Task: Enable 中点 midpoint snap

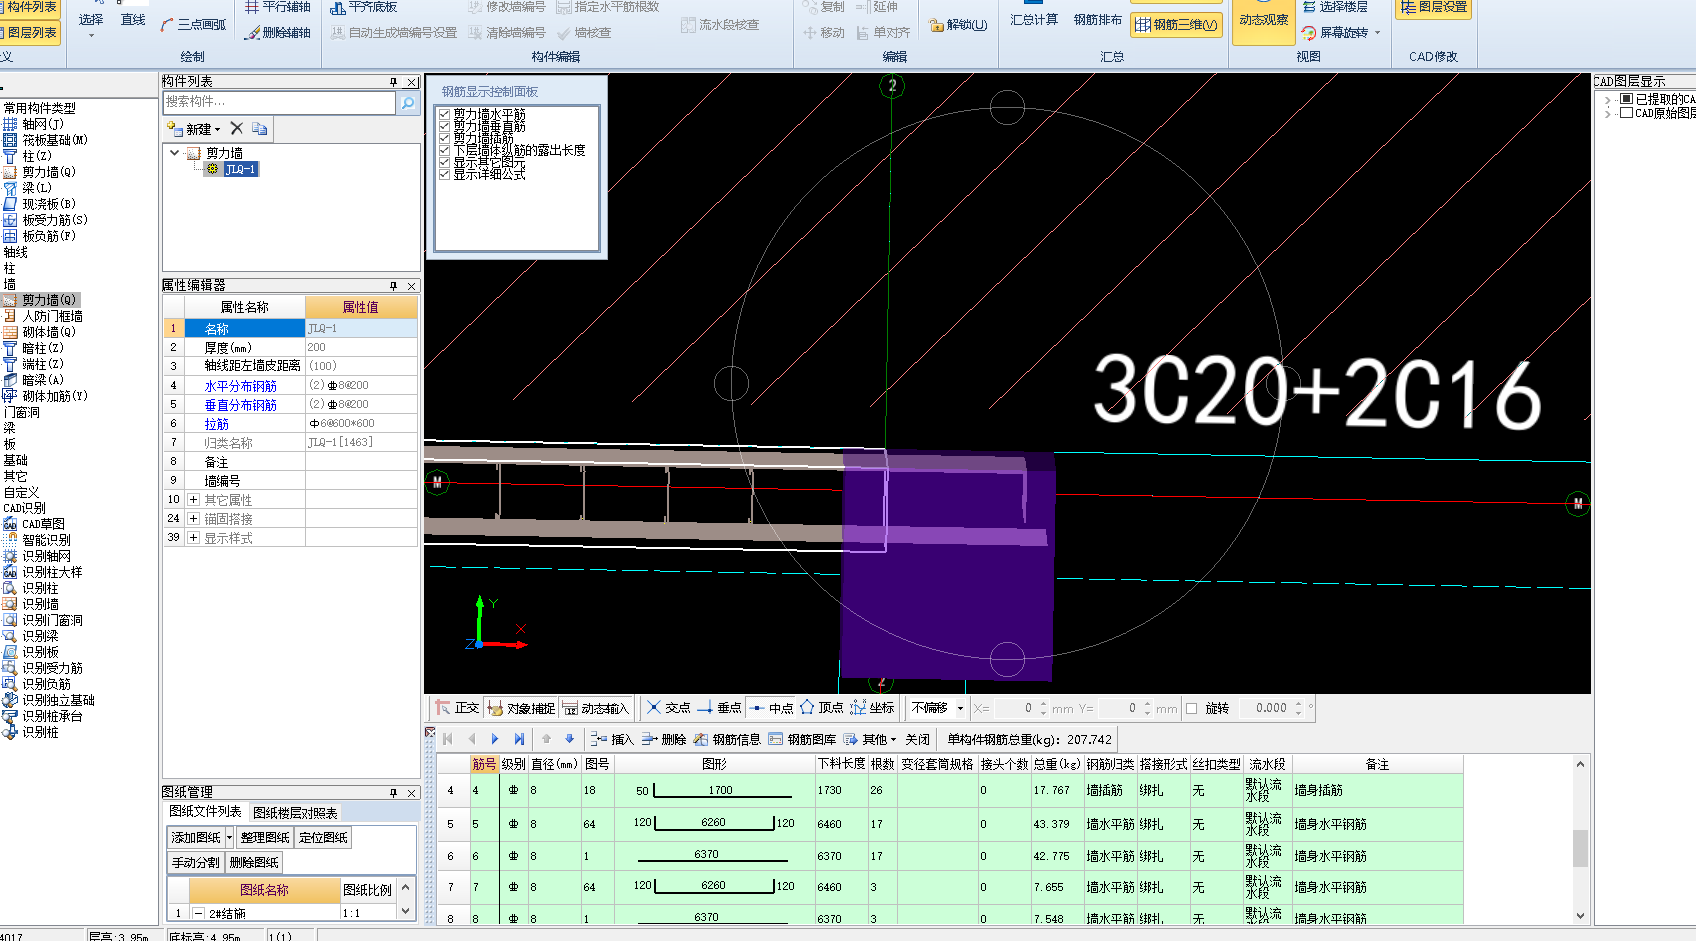Action: tap(771, 708)
